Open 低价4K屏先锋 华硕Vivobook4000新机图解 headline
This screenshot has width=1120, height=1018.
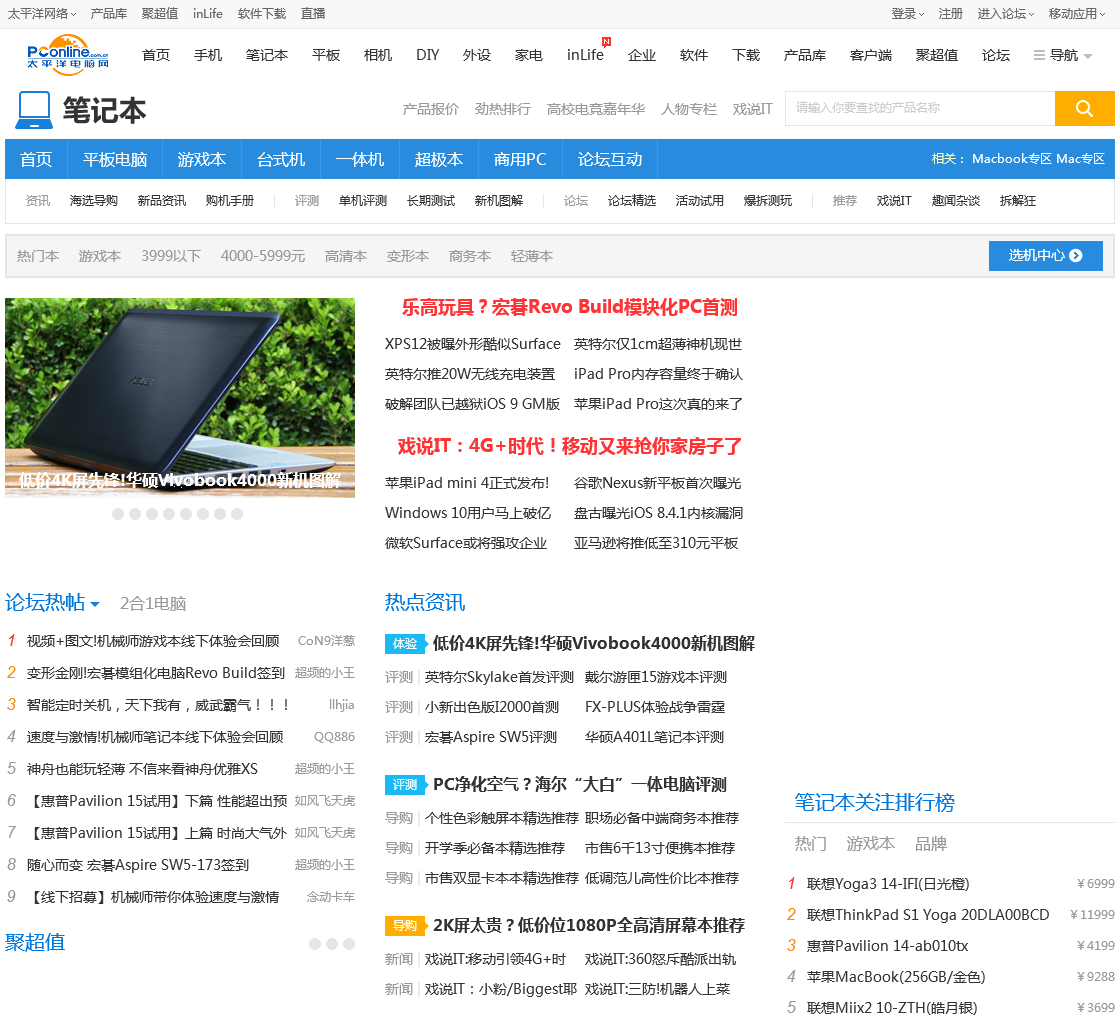(594, 644)
